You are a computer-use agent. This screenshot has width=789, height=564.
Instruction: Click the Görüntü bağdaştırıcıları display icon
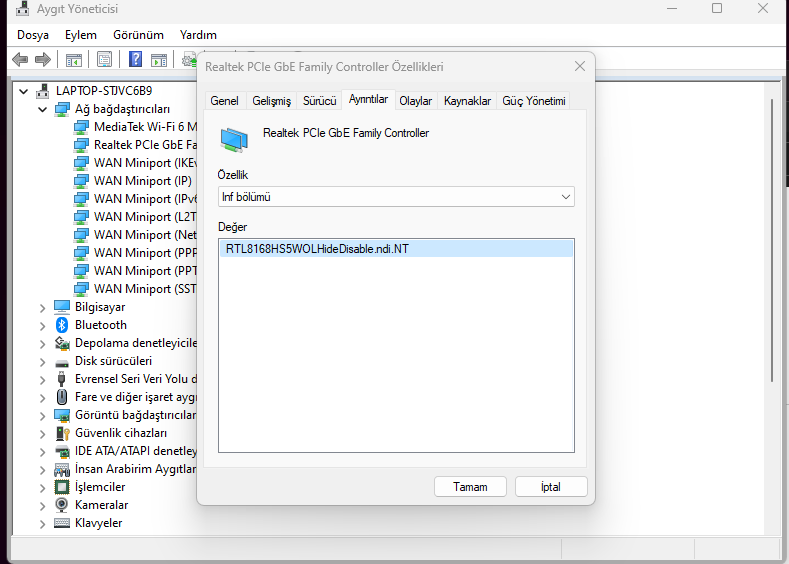[x=62, y=416]
